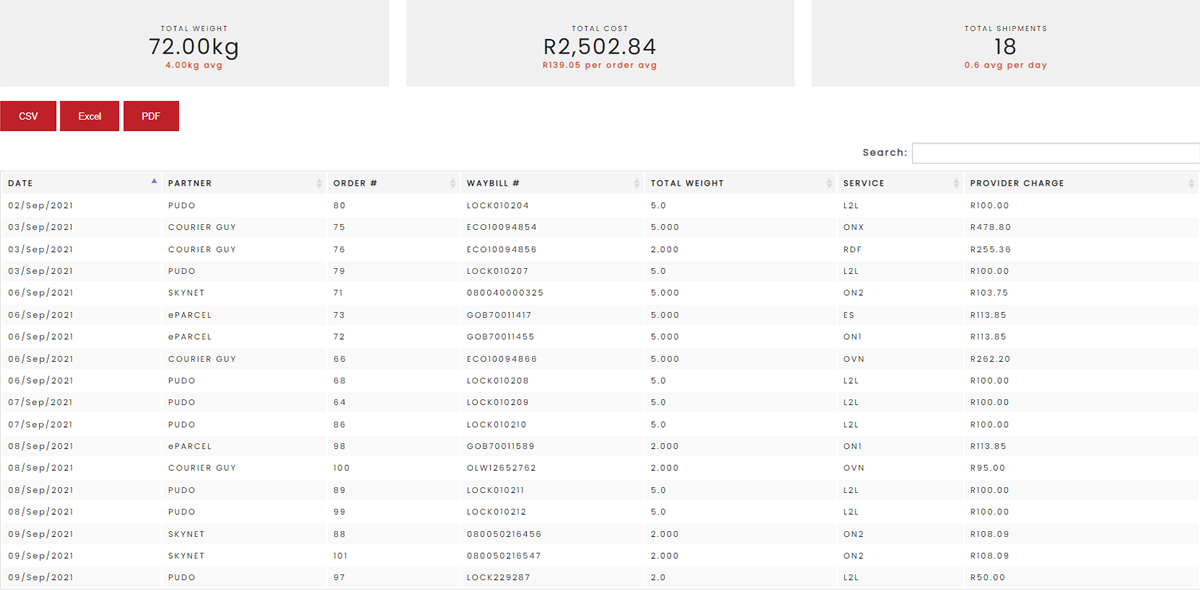
Task: Click order number 80
Action: pos(339,205)
